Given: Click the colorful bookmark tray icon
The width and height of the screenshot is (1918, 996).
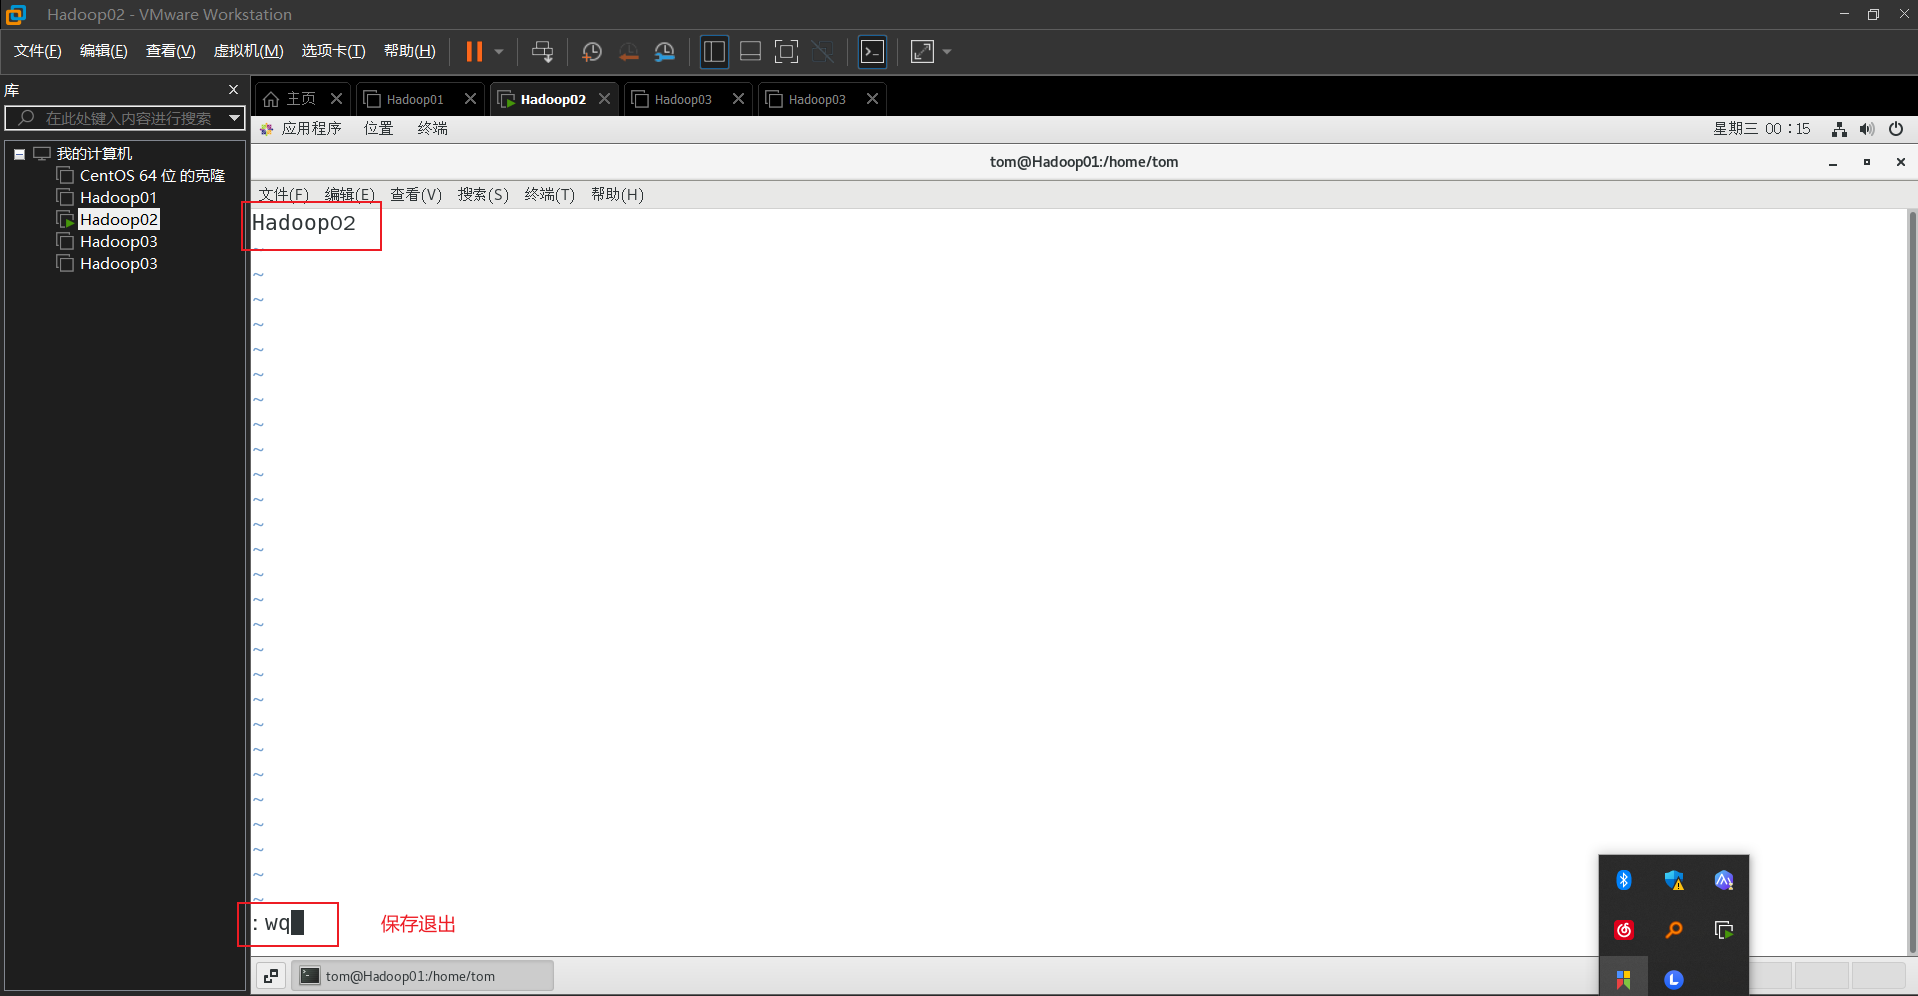Looking at the screenshot, I should coord(1624,979).
